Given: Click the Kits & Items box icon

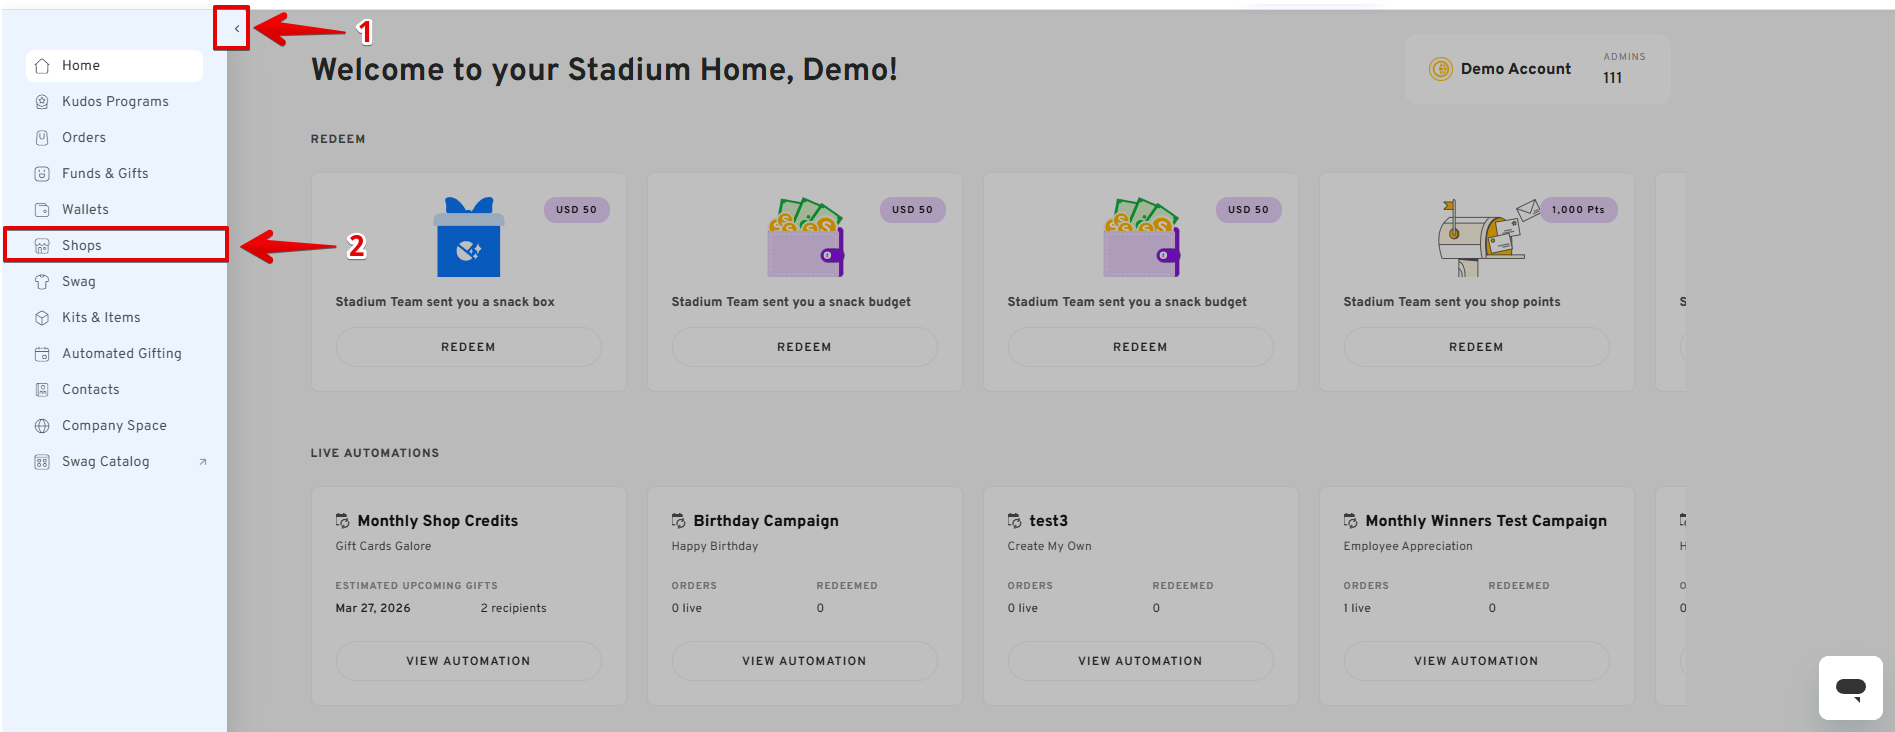Looking at the screenshot, I should (x=42, y=318).
